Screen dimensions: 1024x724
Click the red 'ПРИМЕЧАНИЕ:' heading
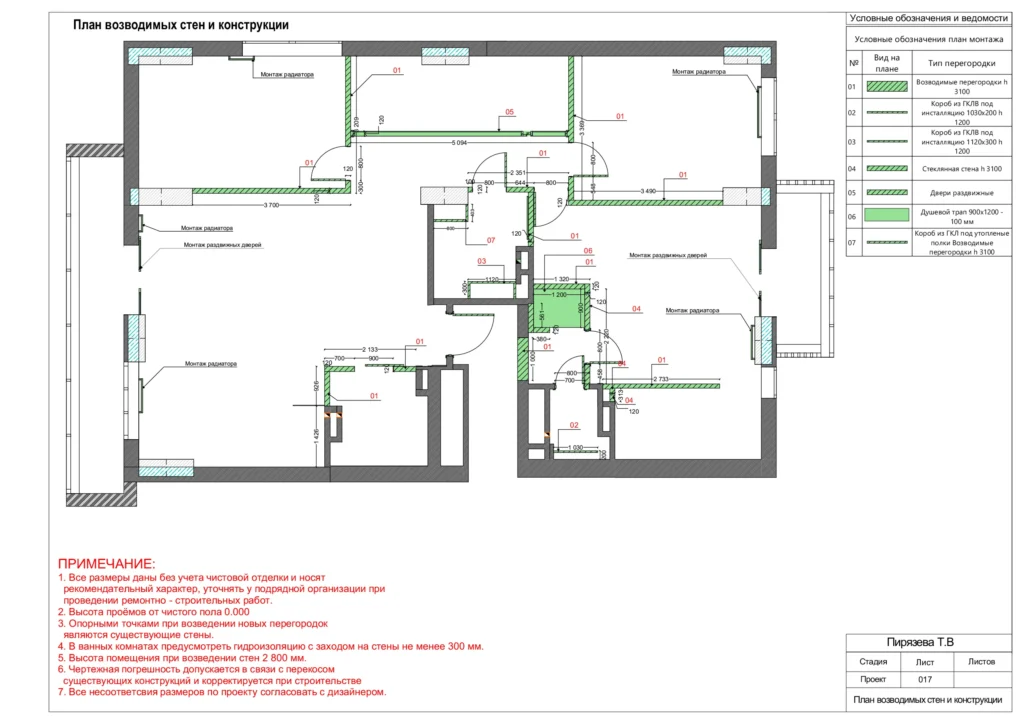pos(107,565)
